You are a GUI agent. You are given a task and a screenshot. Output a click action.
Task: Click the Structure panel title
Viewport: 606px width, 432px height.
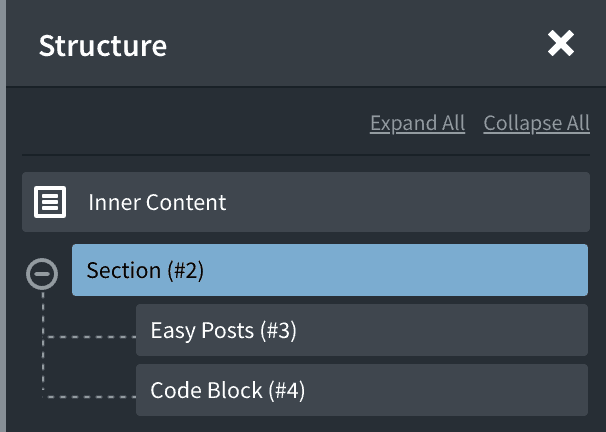coord(103,46)
